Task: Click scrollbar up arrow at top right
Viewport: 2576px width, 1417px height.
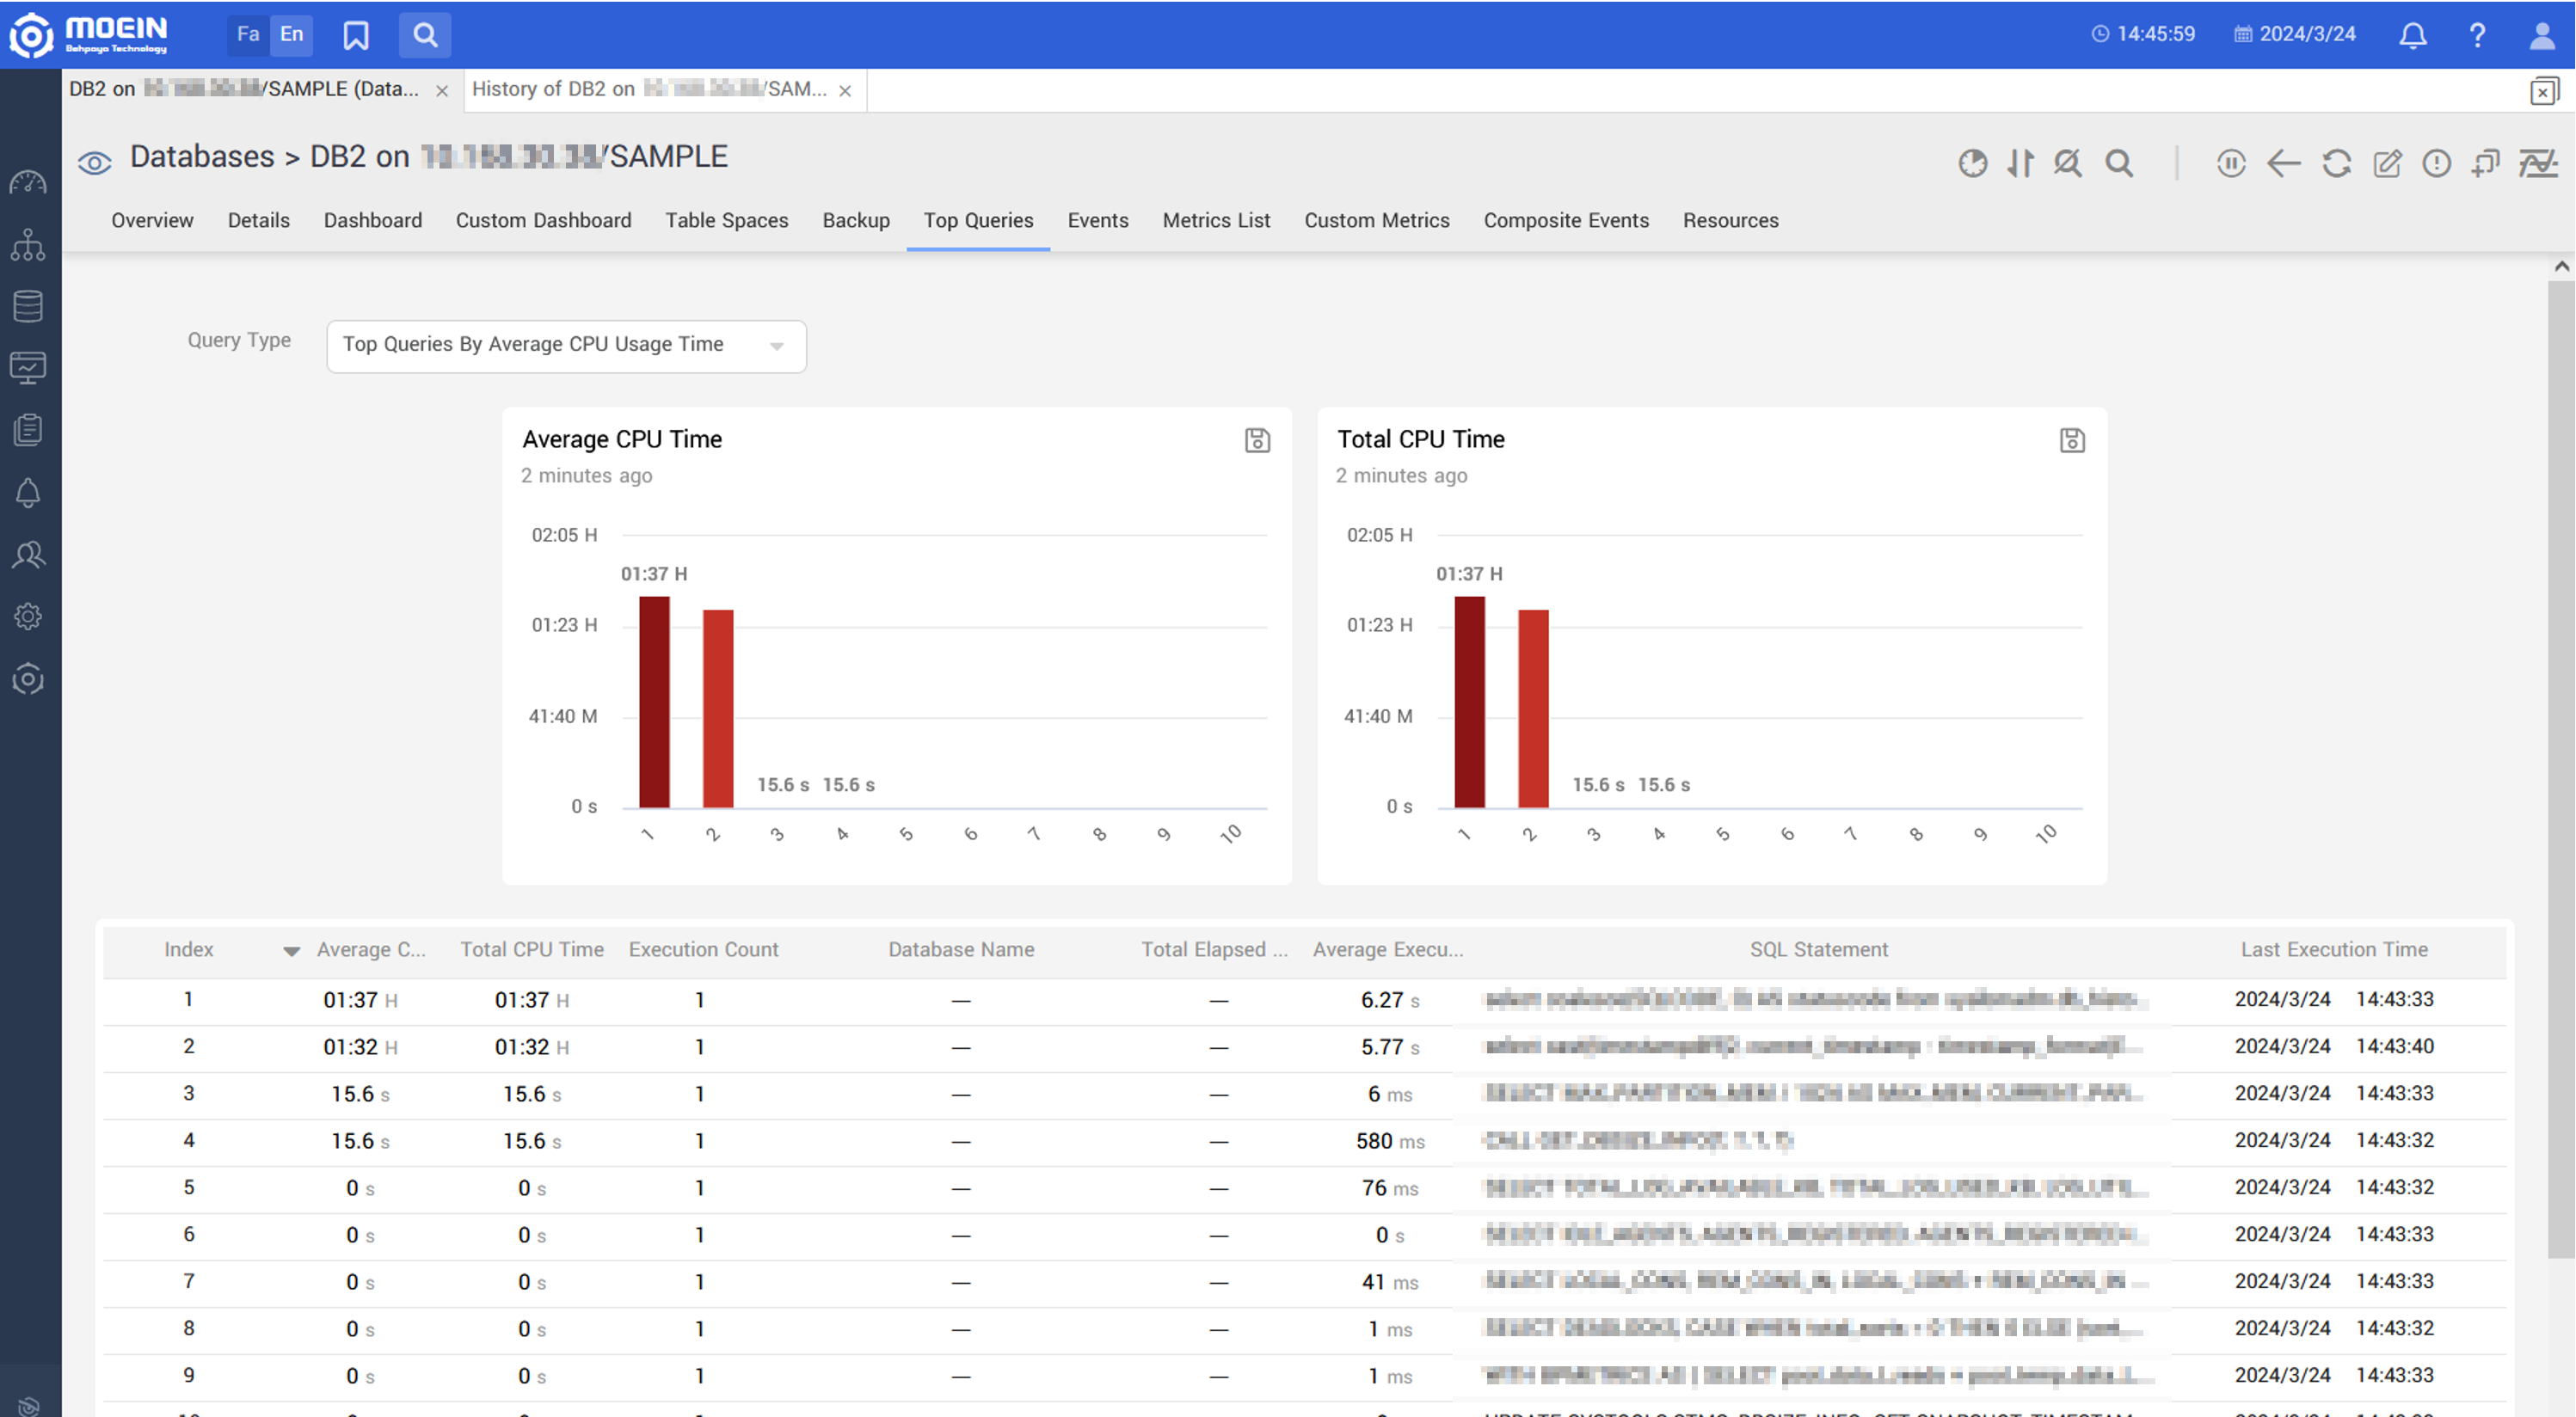Action: click(2561, 266)
